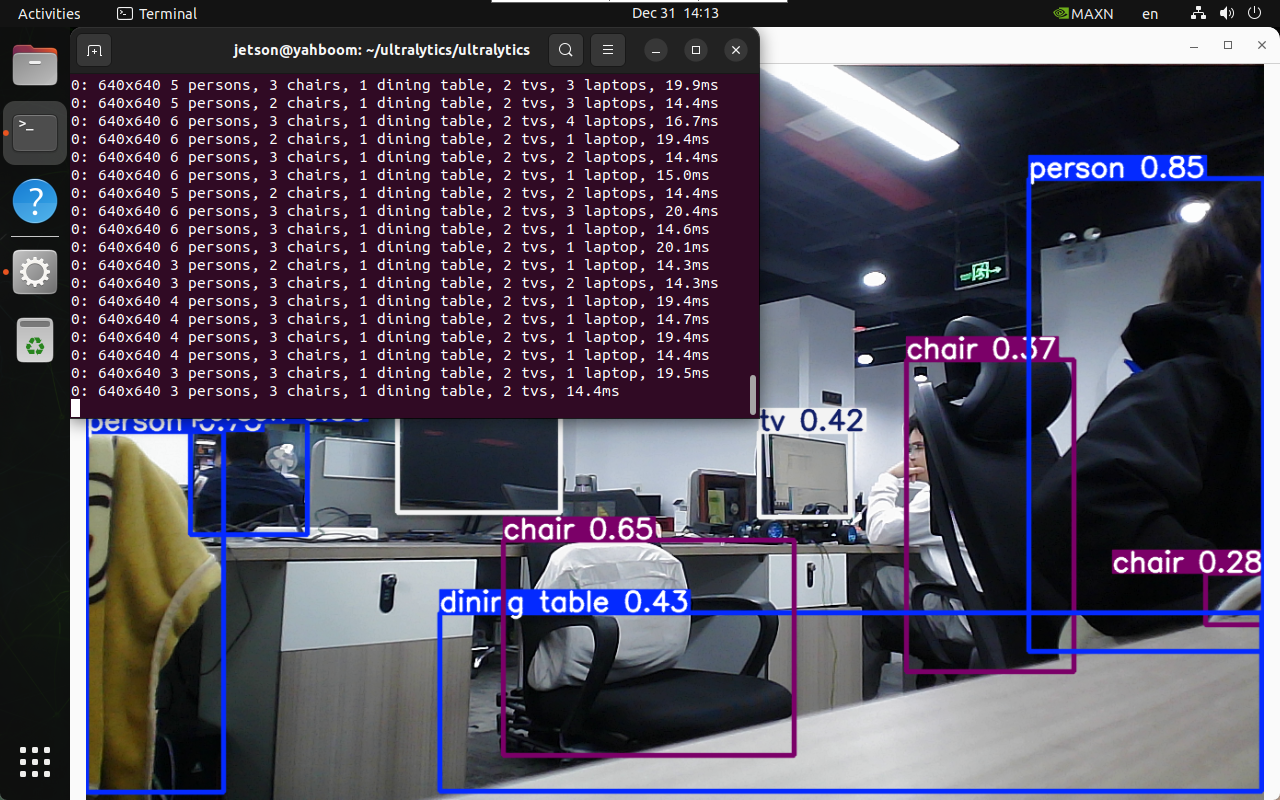This screenshot has height=800, width=1280.
Task: Click the NVIDIA MAXN power mode indicator
Action: (x=1083, y=14)
